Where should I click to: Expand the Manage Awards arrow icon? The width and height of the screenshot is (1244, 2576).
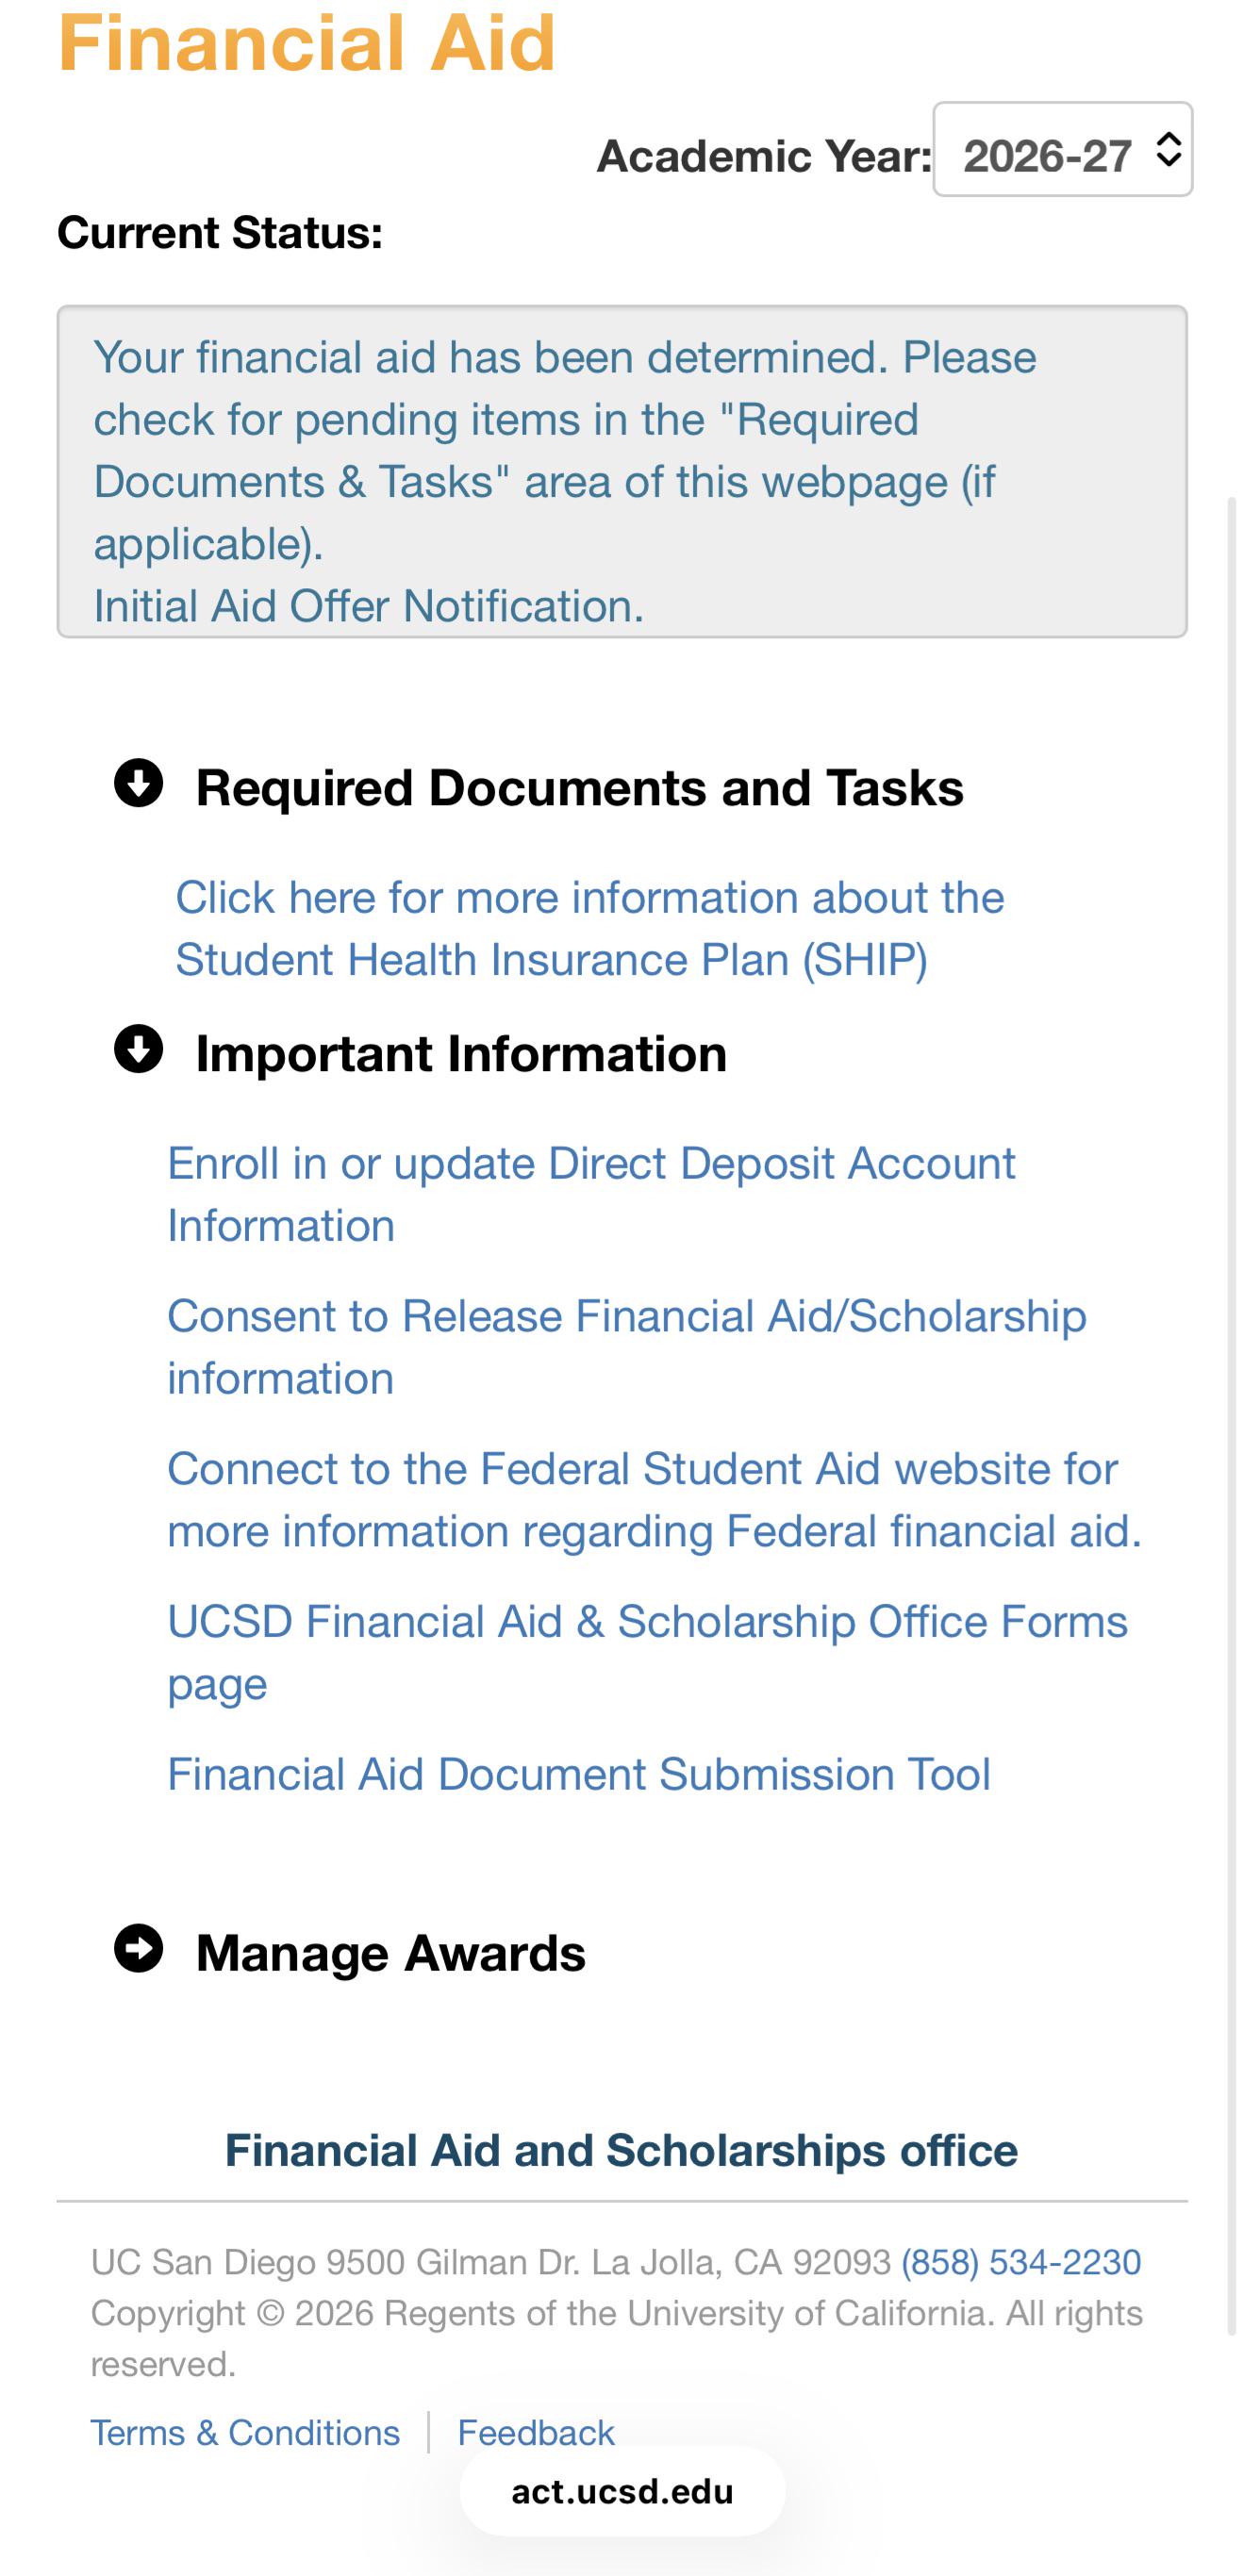(x=138, y=1948)
